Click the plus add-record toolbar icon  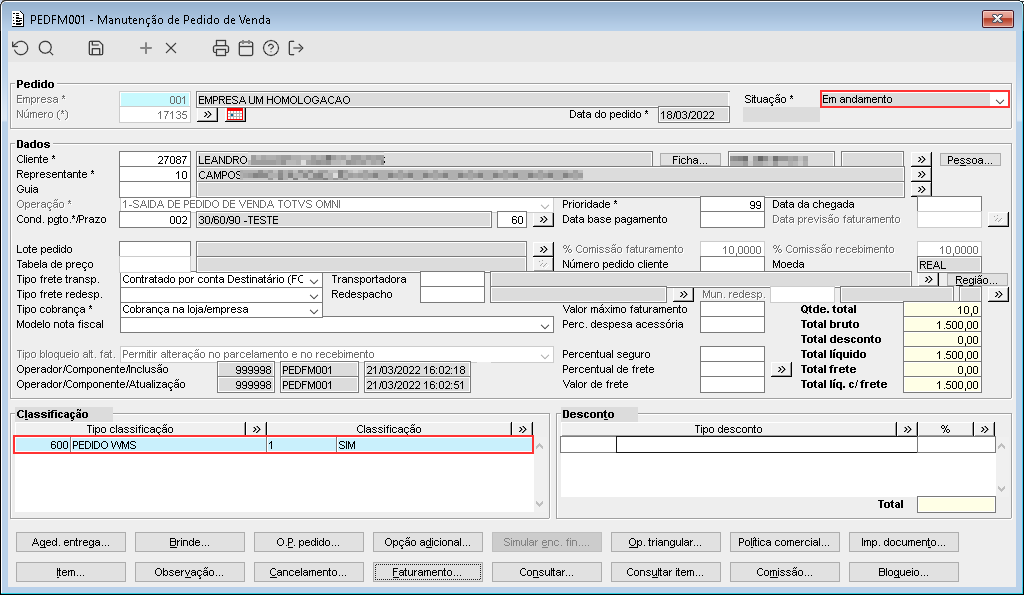[146, 48]
